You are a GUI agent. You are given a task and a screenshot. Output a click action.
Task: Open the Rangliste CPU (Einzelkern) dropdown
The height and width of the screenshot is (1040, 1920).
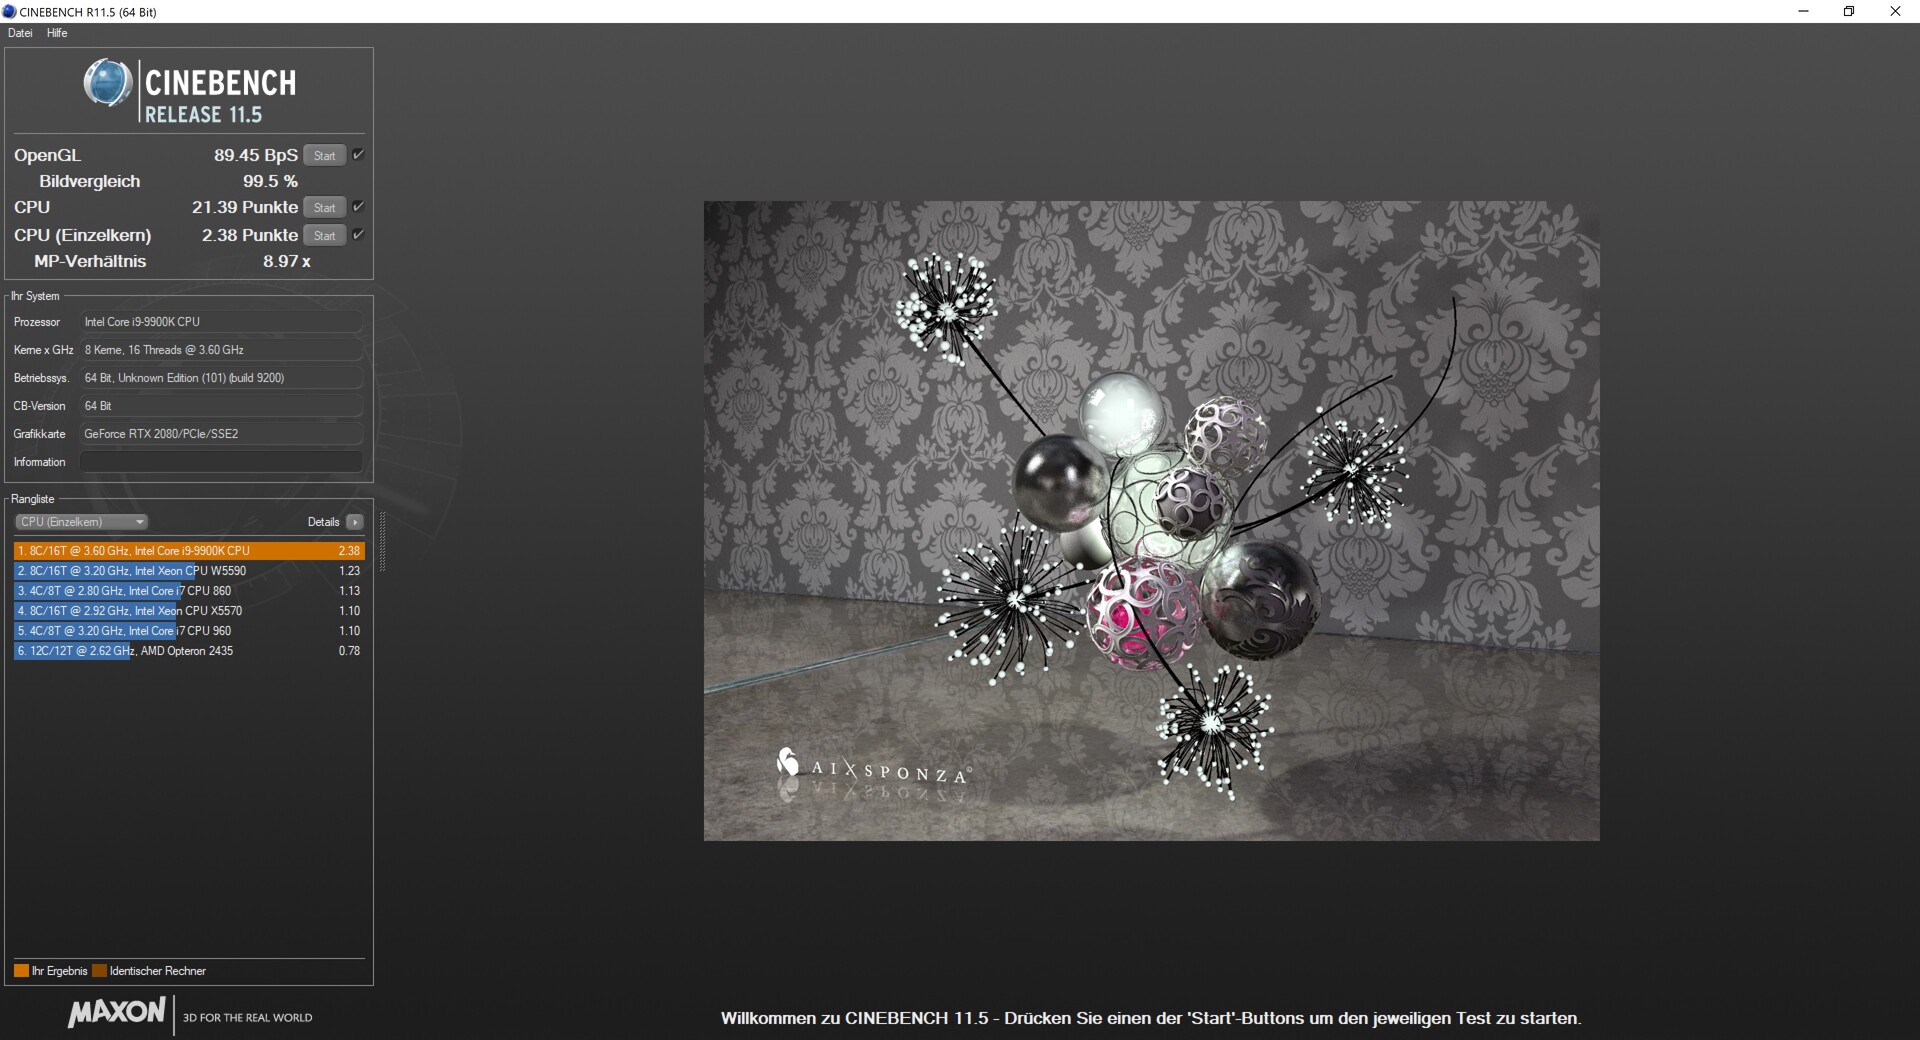click(81, 522)
